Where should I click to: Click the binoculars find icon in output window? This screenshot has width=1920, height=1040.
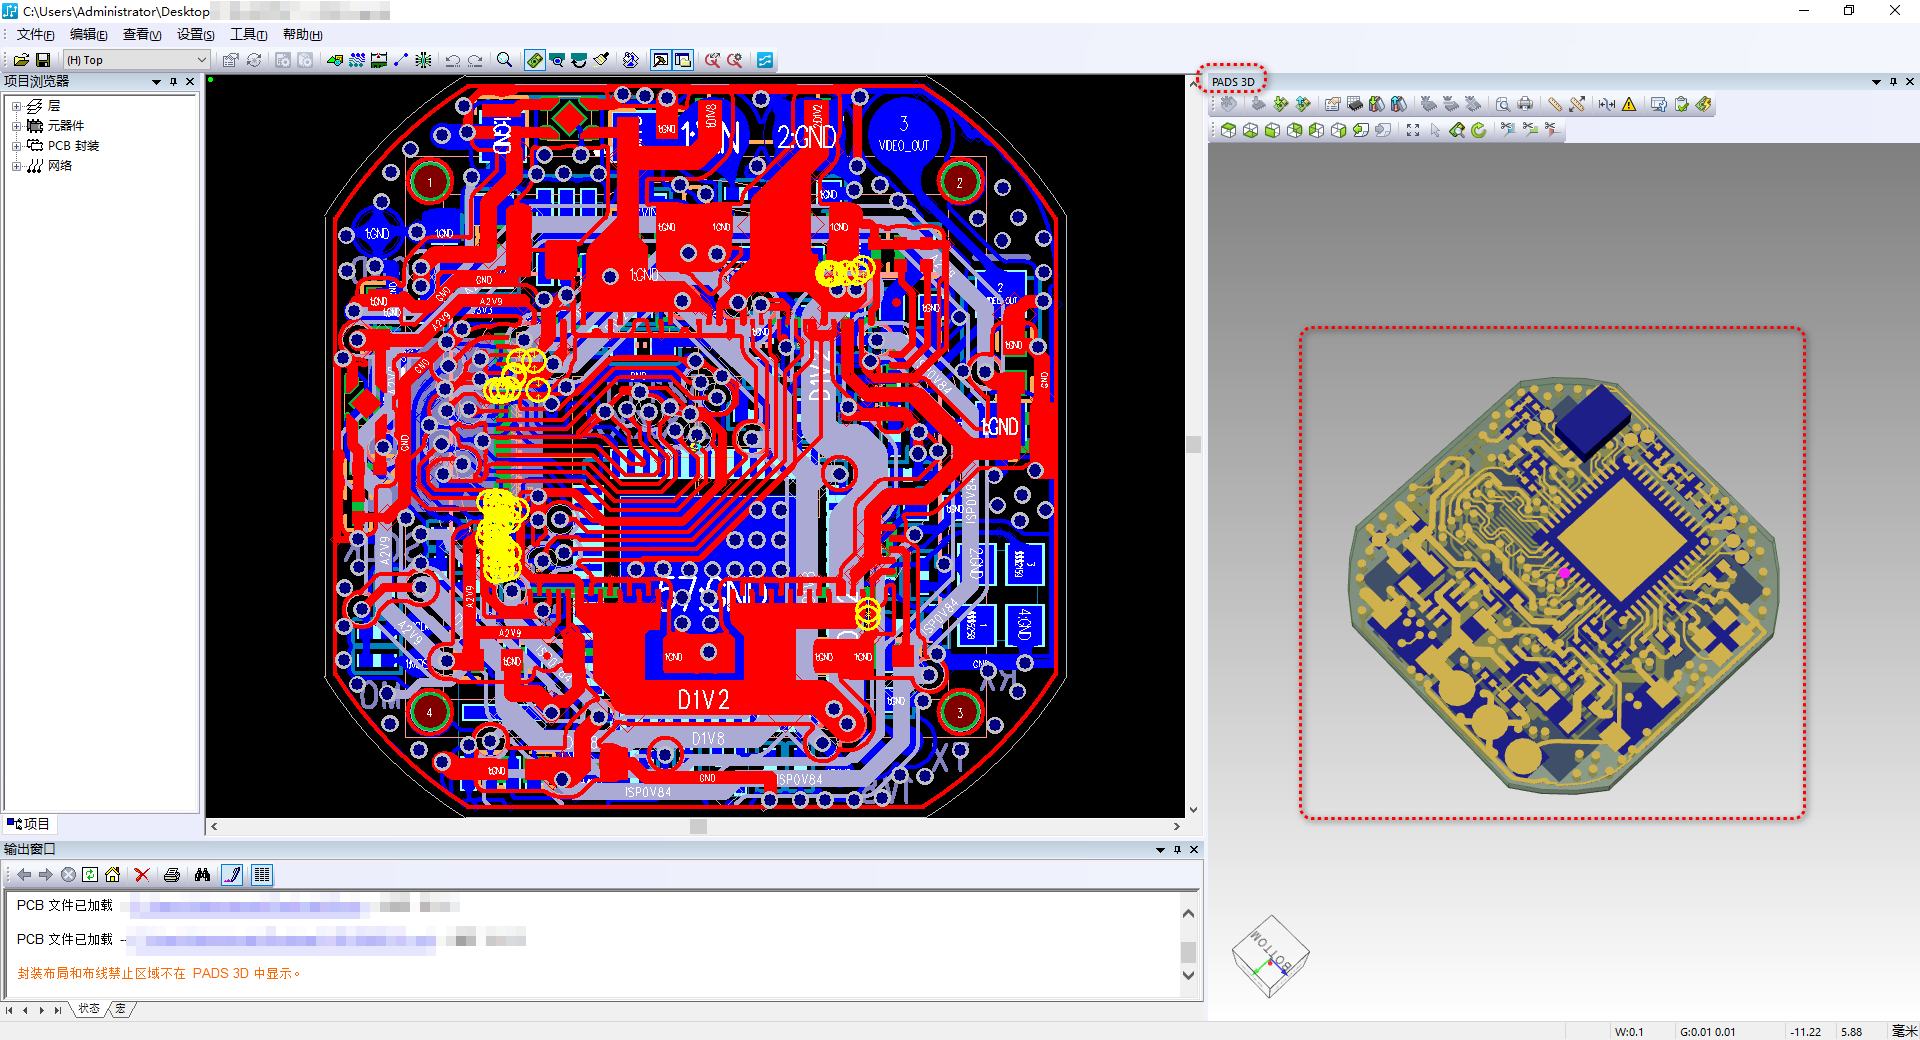coord(202,875)
